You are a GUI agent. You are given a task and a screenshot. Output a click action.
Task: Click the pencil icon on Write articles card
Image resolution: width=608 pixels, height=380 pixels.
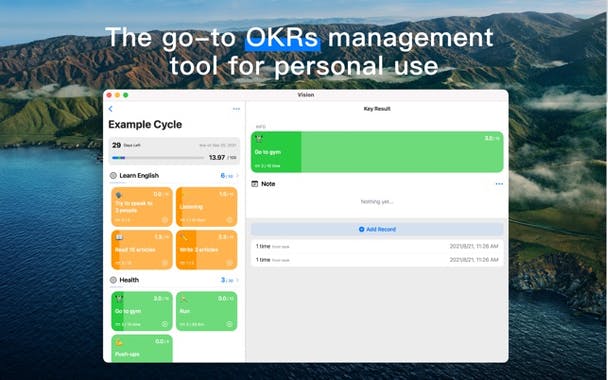point(183,237)
